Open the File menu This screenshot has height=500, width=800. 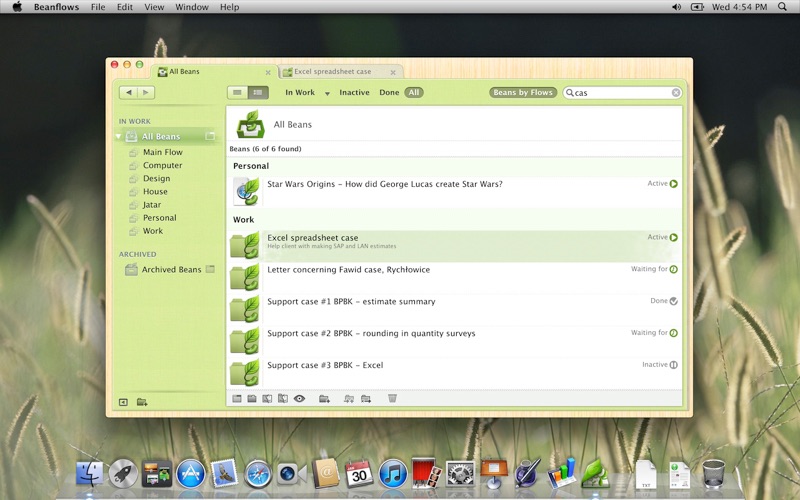click(98, 7)
